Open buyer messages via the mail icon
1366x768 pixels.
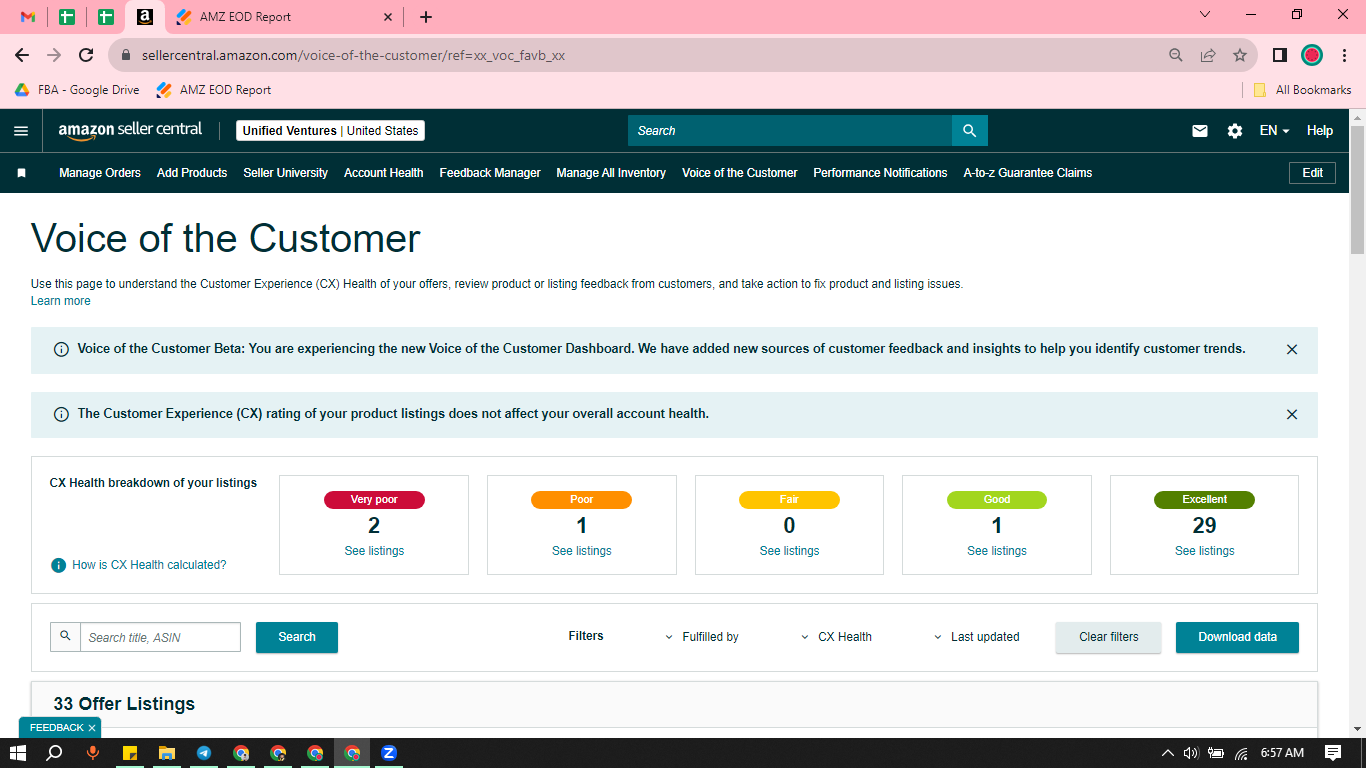pyautogui.click(x=1200, y=131)
